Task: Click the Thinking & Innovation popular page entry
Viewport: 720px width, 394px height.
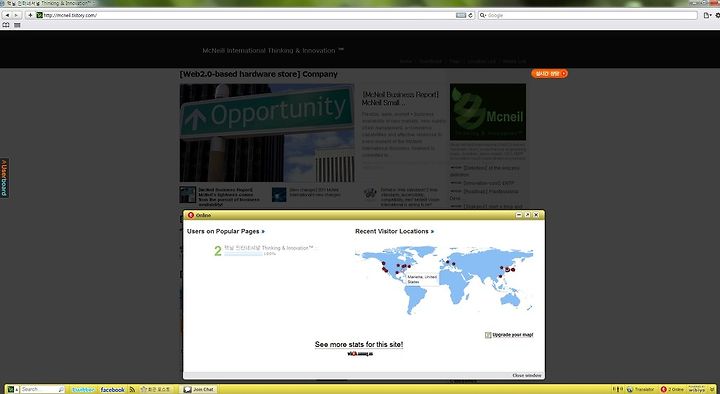Action: coord(269,248)
